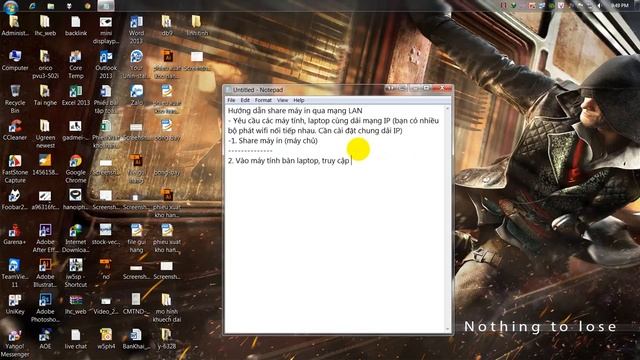Open UniKey desktop shortcut

[15, 304]
